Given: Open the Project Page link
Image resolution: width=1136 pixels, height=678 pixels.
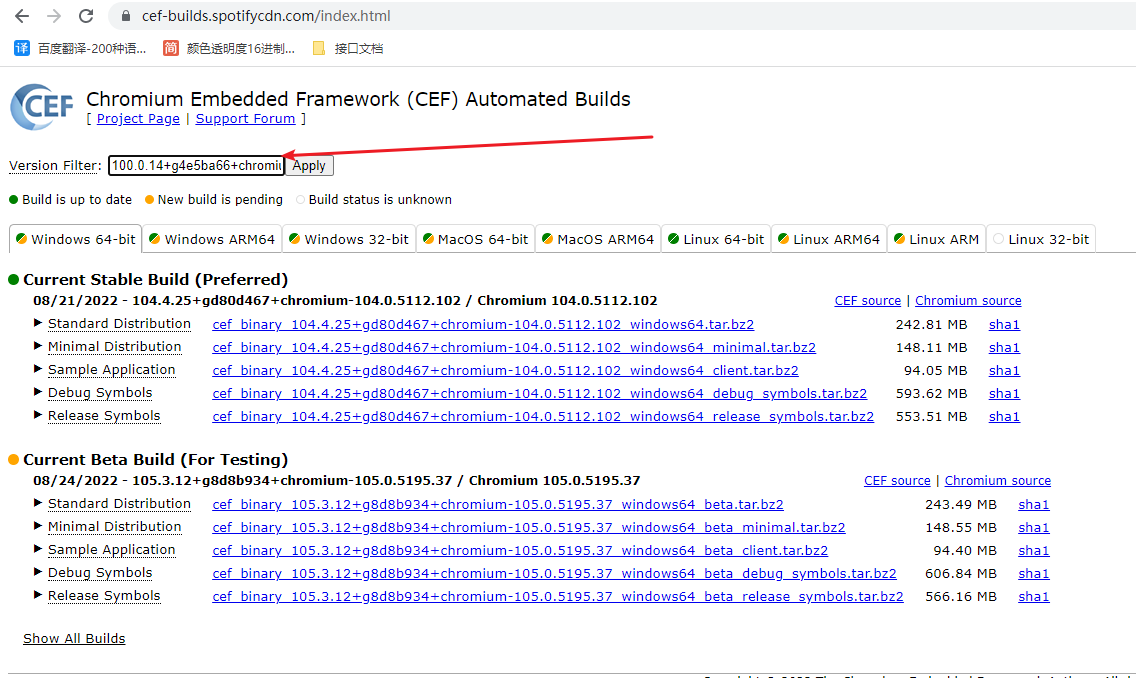Looking at the screenshot, I should tap(138, 119).
